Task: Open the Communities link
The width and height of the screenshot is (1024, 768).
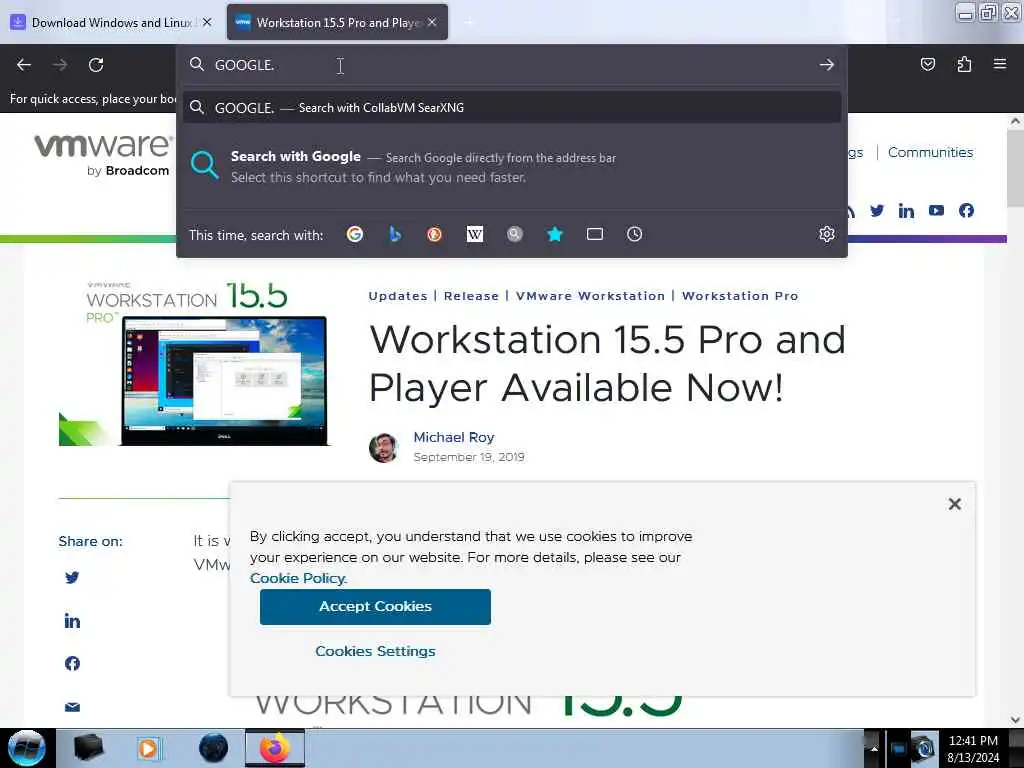Action: [x=931, y=152]
